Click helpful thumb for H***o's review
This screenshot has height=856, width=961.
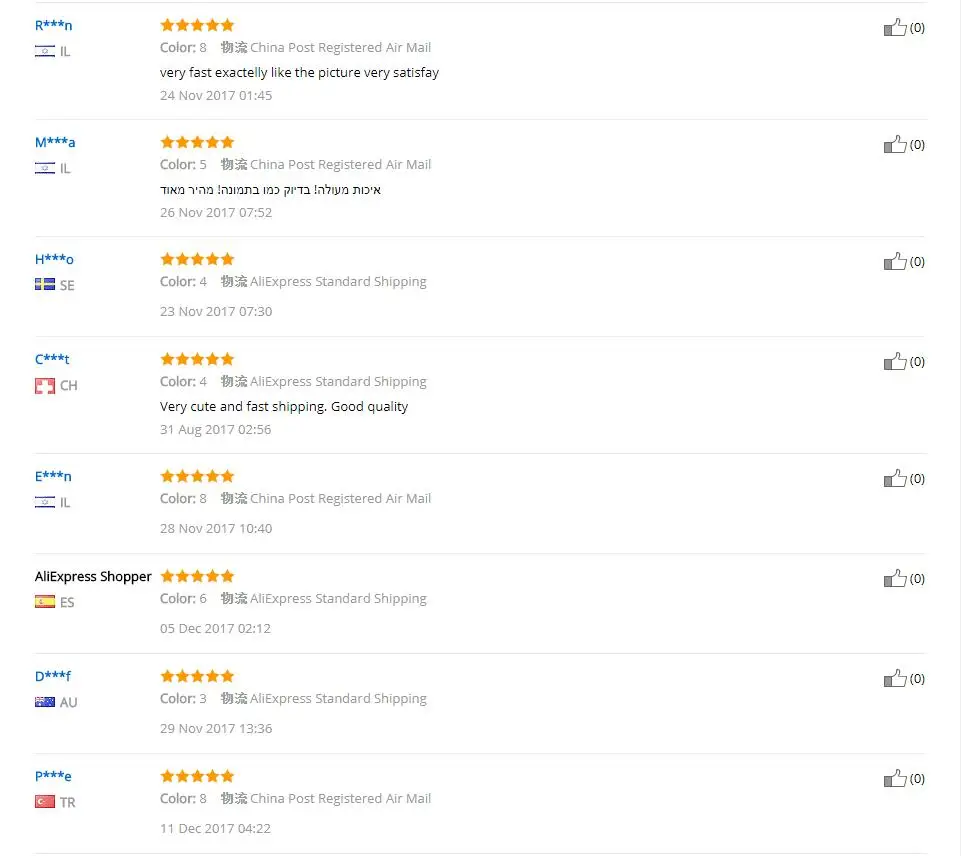pos(895,262)
